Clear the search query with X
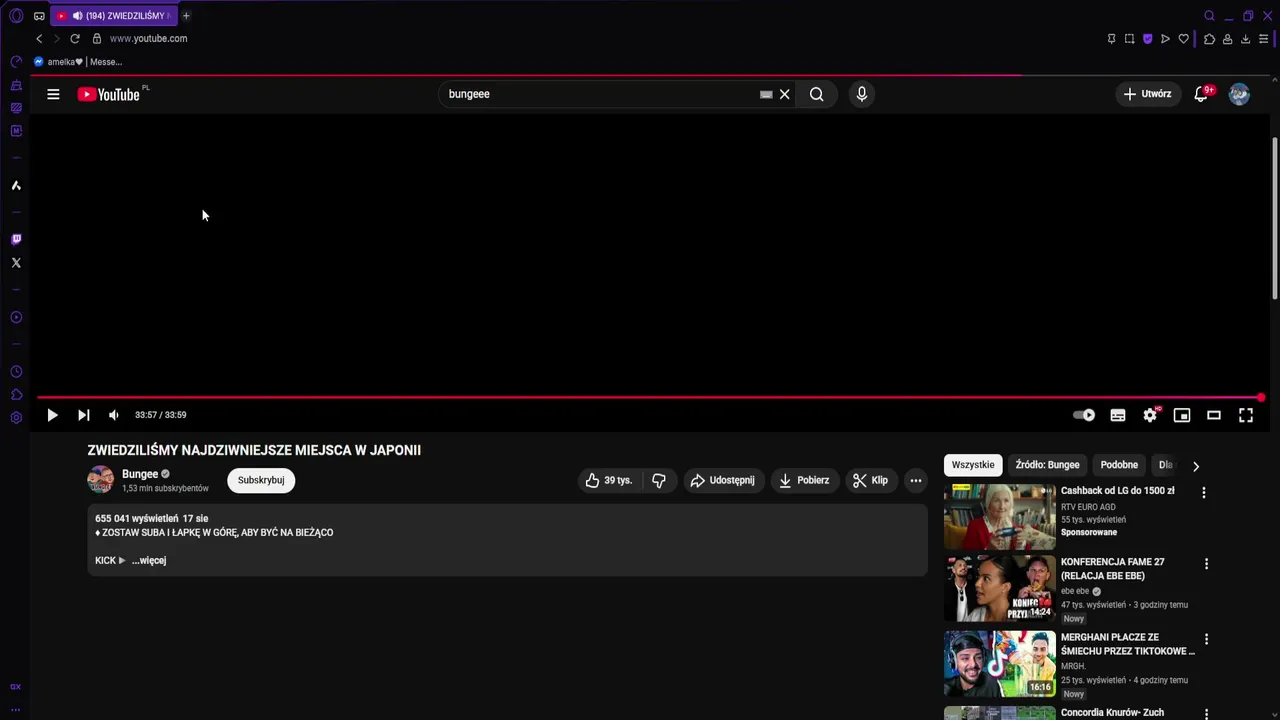The image size is (1280, 720). [x=785, y=94]
